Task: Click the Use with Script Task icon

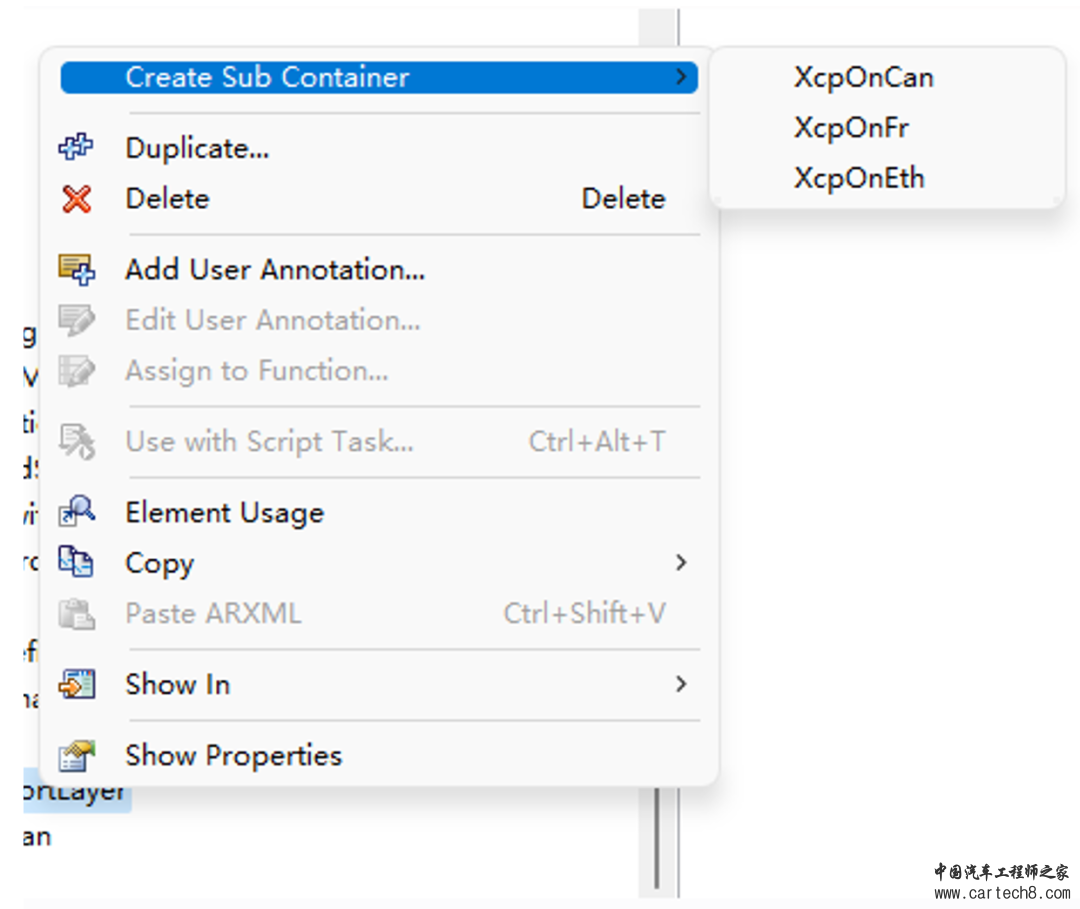Action: (x=76, y=441)
